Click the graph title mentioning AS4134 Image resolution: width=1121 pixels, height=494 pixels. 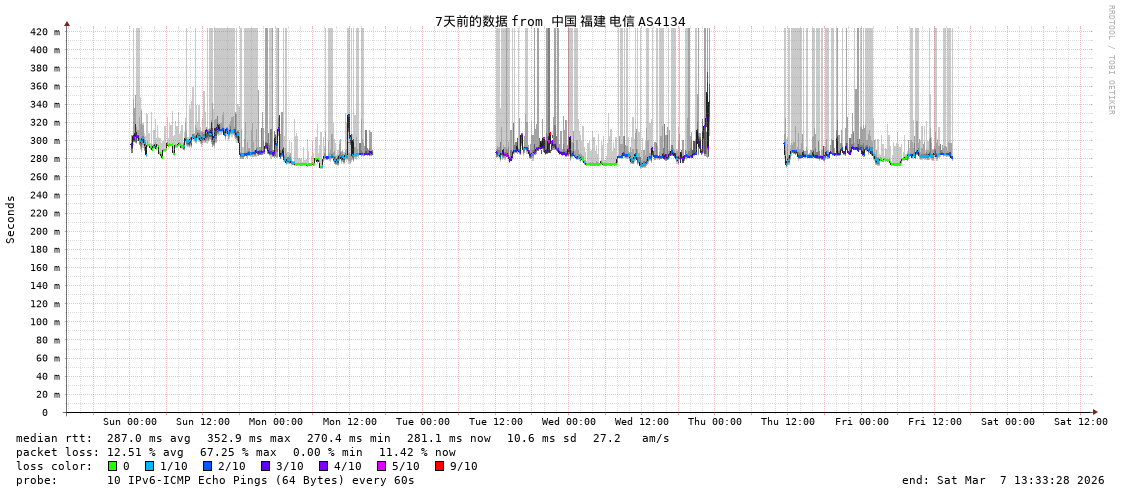tap(560, 21)
